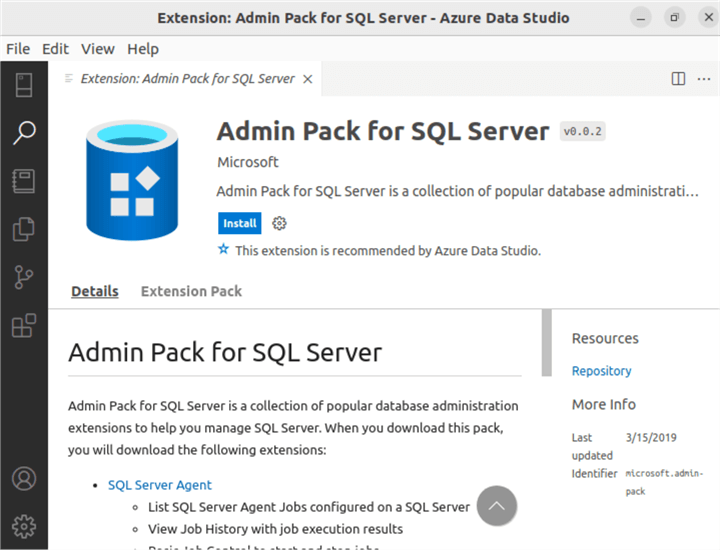Click the Manage gear in activity bar
This screenshot has width=720, height=550.
[x=23, y=525]
